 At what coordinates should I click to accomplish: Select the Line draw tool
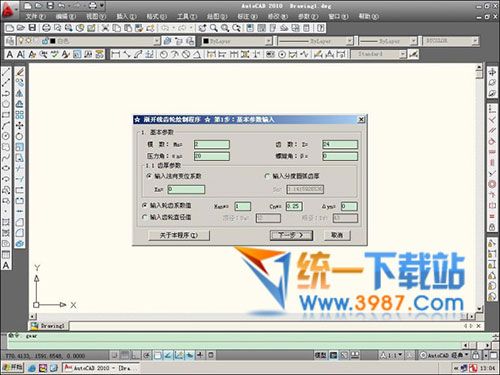point(6,71)
